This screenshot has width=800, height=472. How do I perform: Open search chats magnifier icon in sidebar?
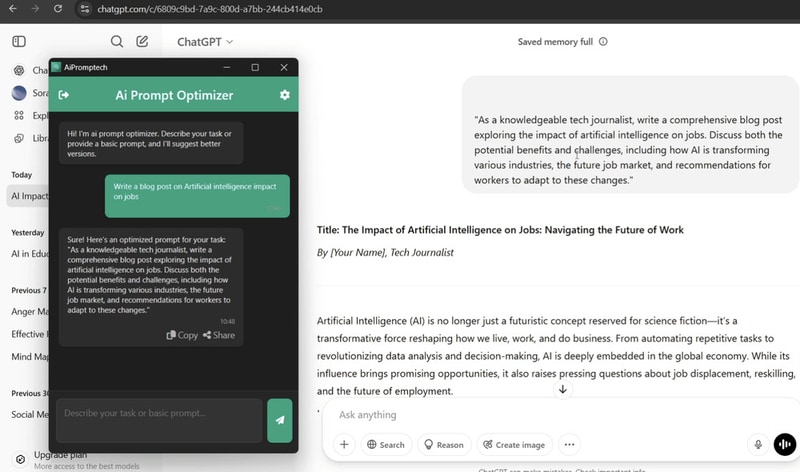117,42
